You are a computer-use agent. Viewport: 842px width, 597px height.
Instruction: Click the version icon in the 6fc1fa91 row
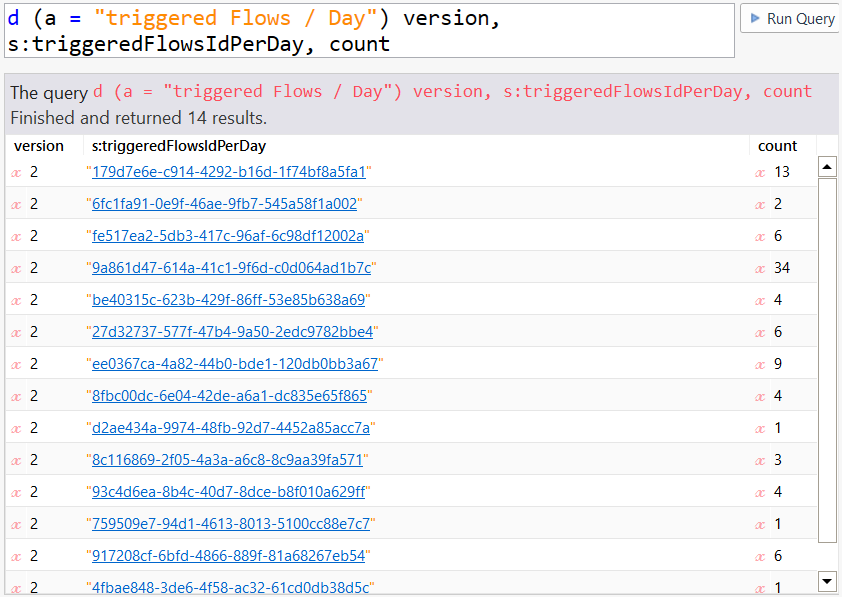[x=16, y=204]
